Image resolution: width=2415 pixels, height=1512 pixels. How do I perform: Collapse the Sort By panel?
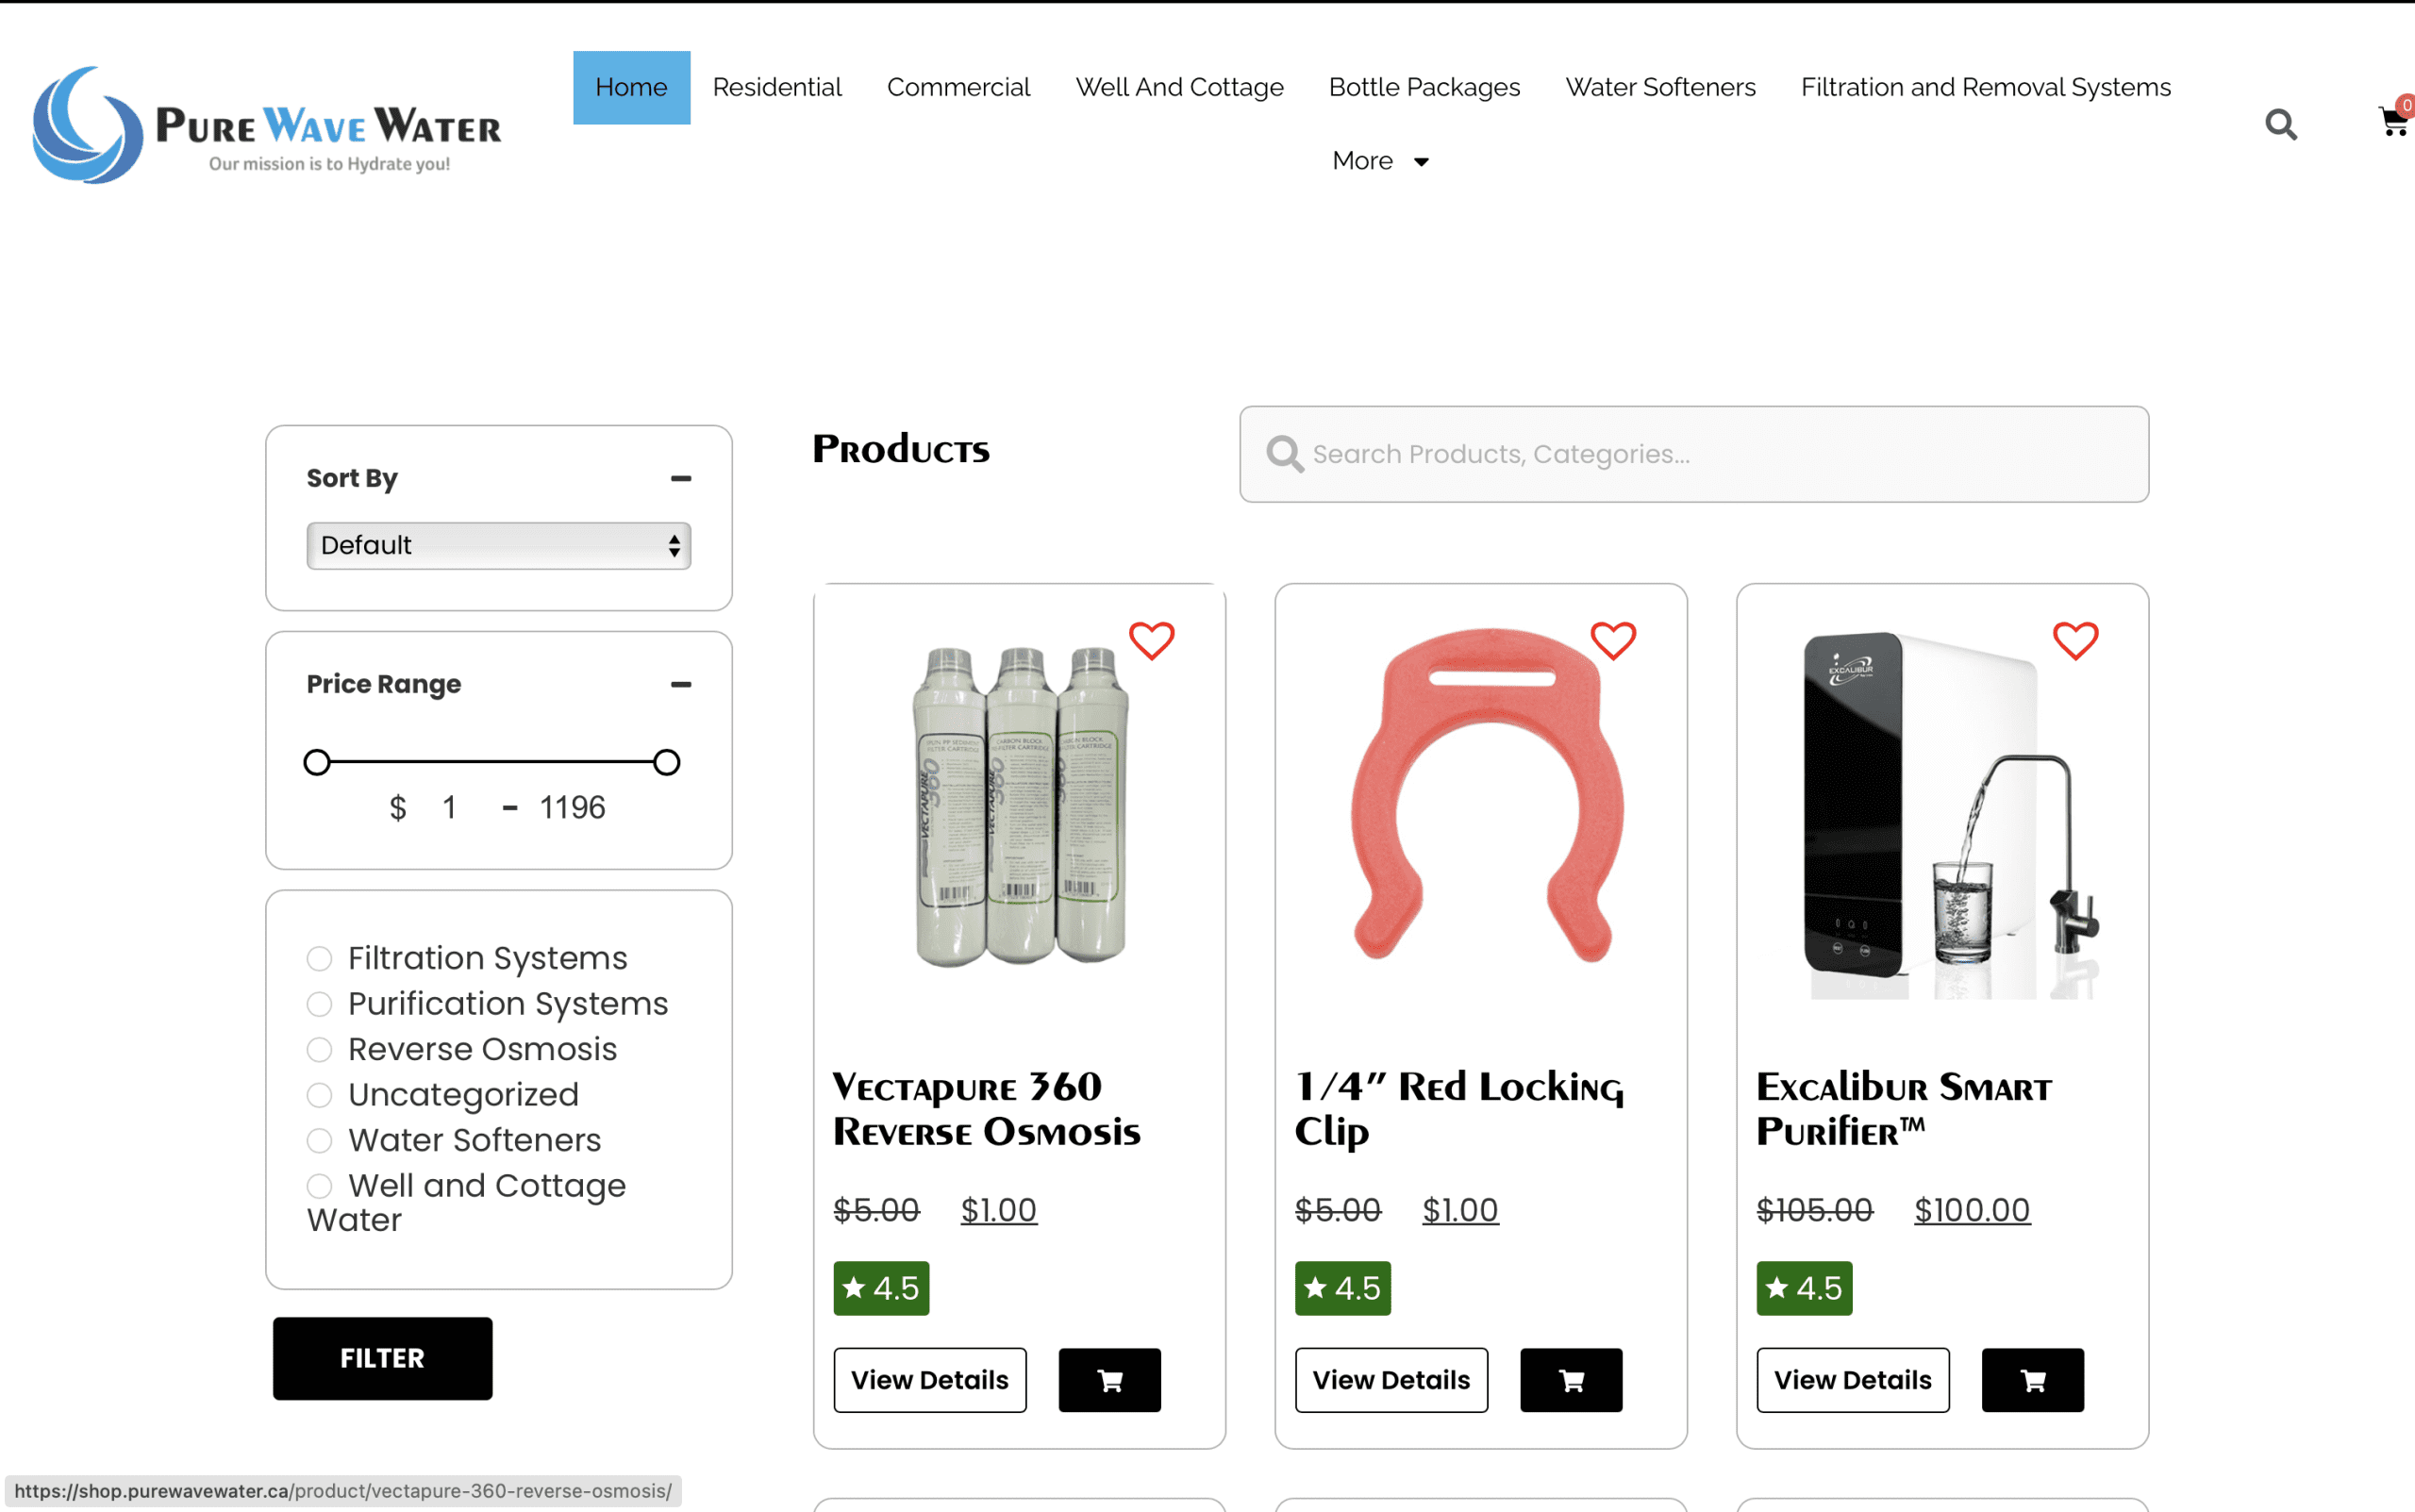681,479
